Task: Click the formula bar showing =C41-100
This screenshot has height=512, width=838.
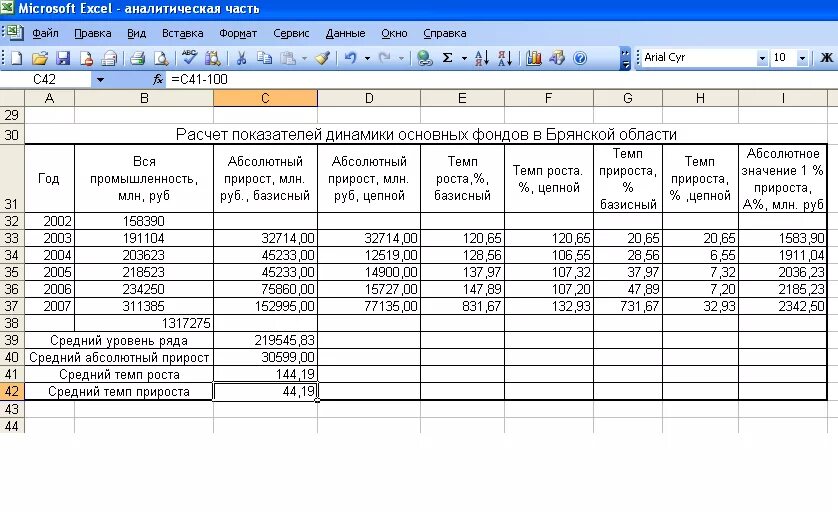Action: [x=502, y=80]
